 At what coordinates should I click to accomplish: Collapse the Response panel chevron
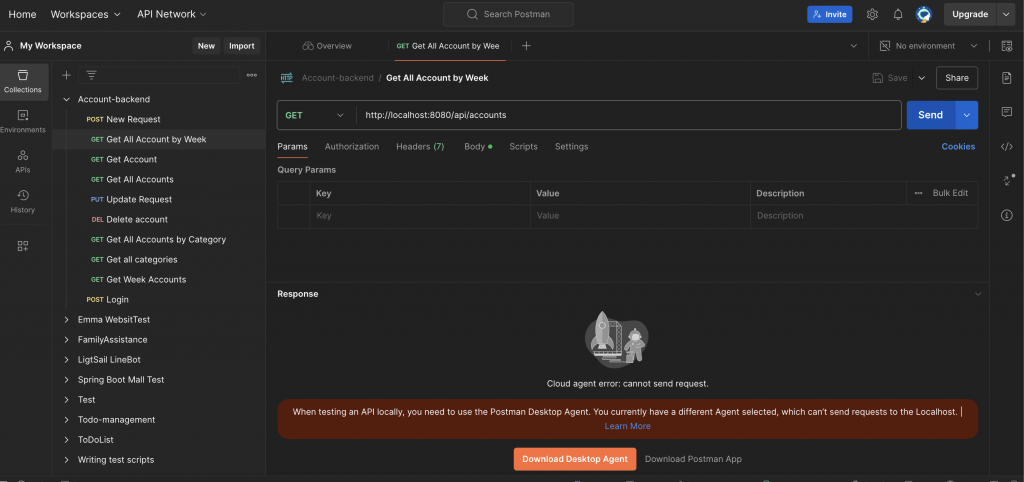click(978, 294)
